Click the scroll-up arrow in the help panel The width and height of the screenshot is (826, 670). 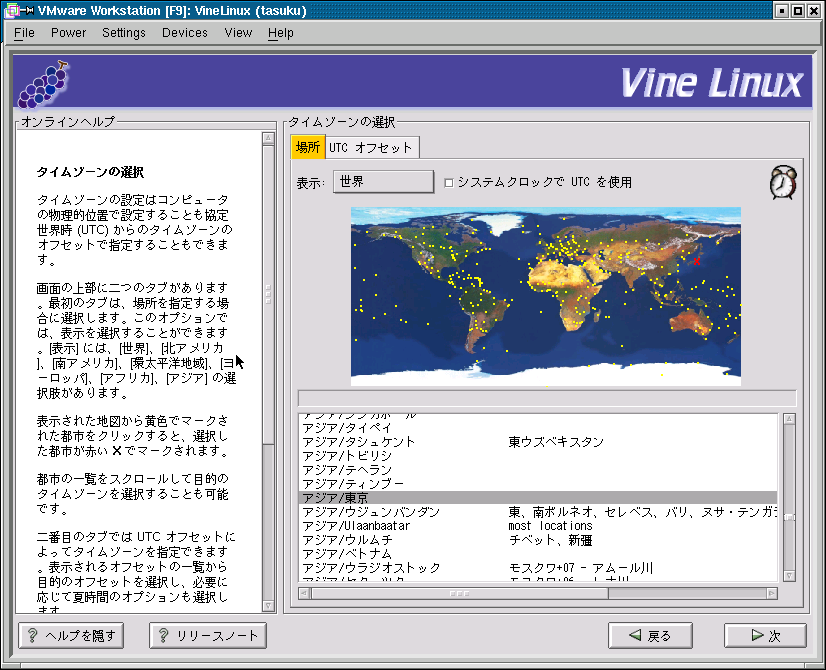[x=268, y=140]
